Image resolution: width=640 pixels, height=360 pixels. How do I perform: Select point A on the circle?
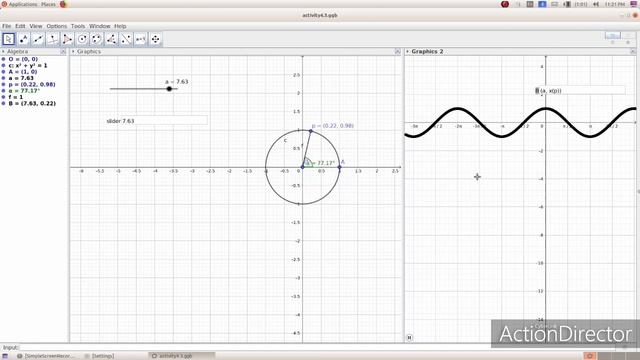(339, 167)
